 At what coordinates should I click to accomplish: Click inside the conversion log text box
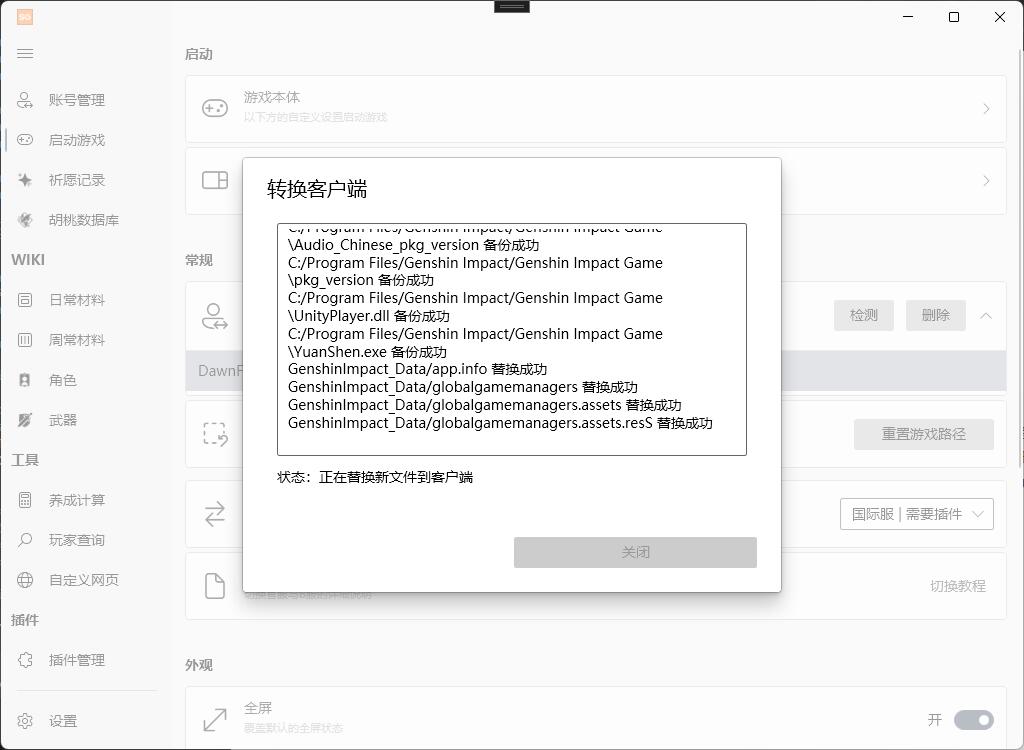click(511, 340)
